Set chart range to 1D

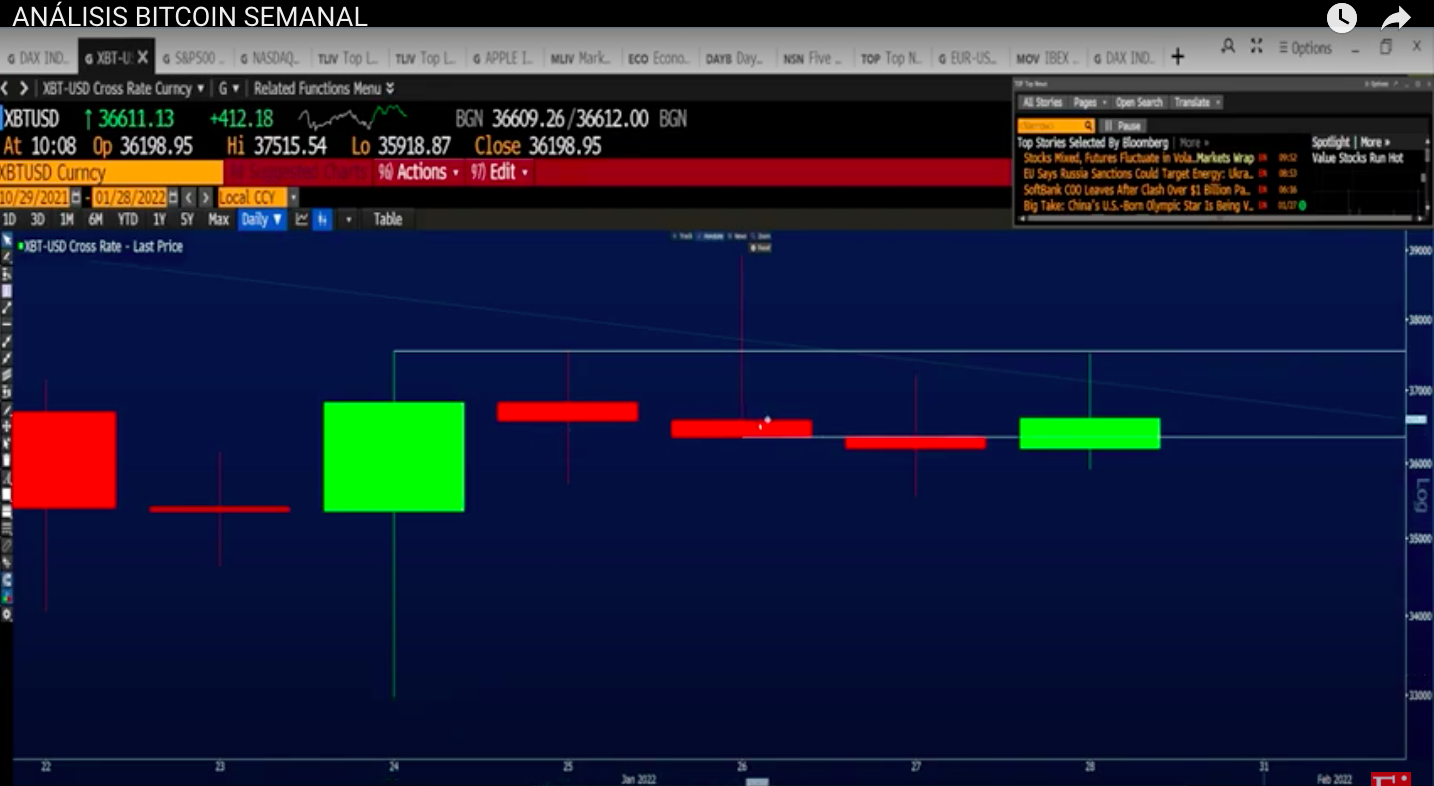coord(10,219)
